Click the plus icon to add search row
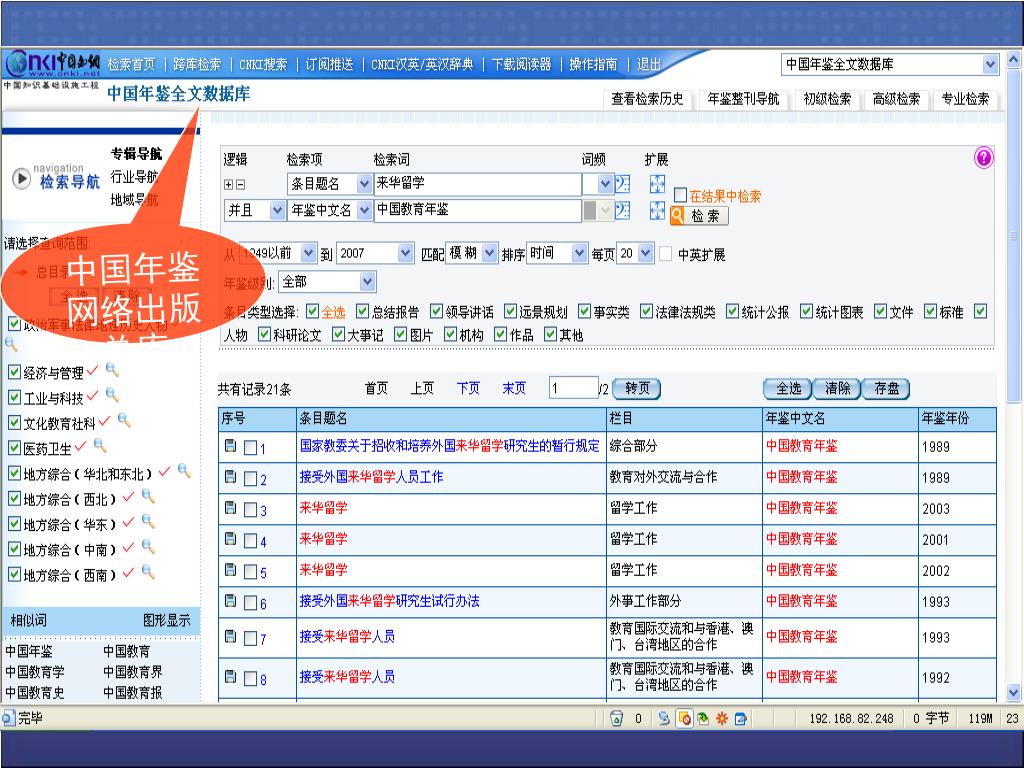This screenshot has height=768, width=1024. (x=229, y=185)
